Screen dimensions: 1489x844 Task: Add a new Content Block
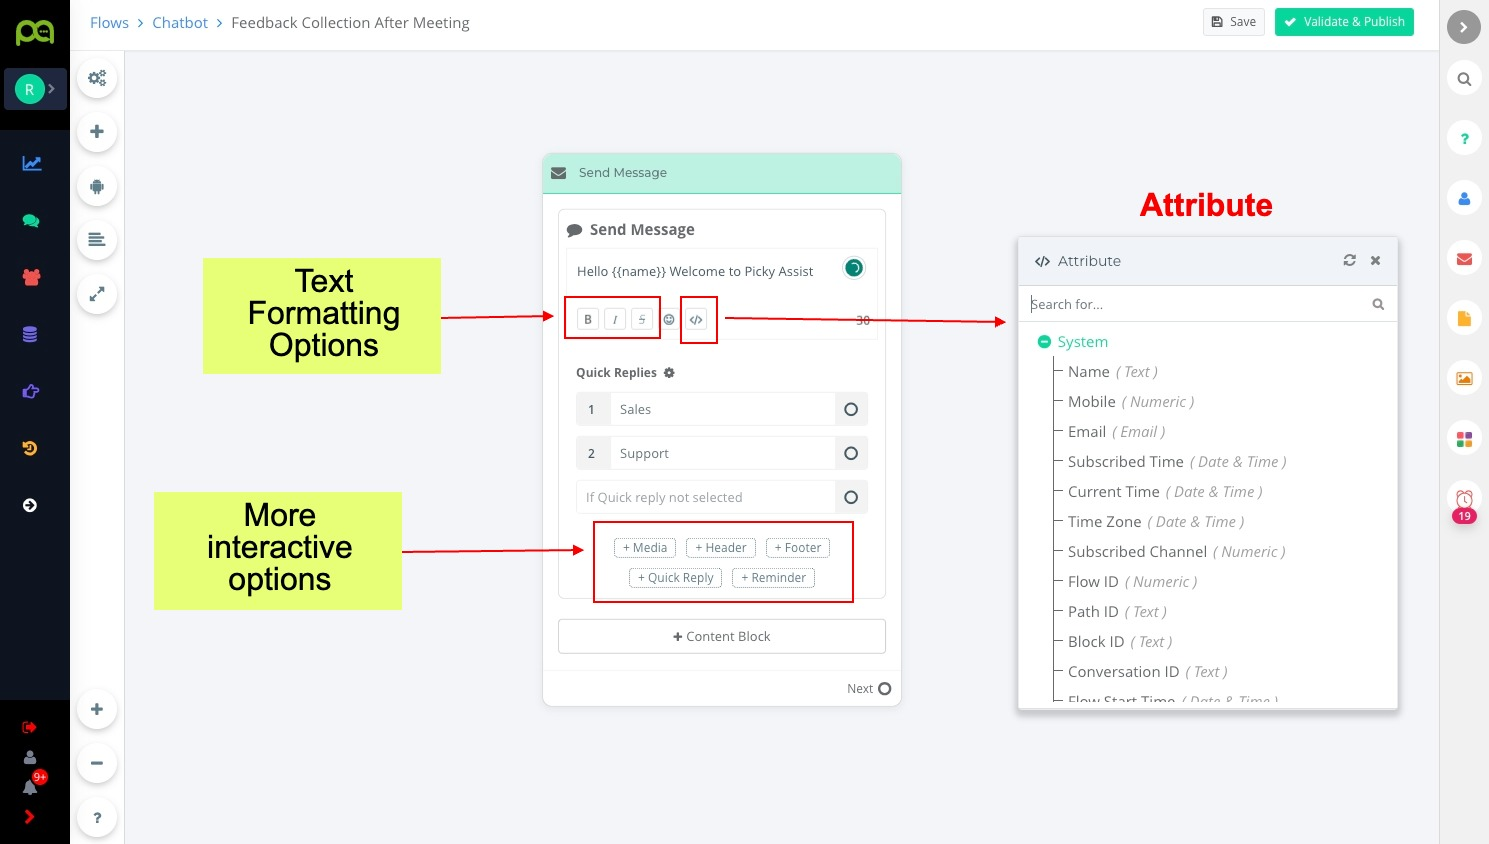[721, 637]
